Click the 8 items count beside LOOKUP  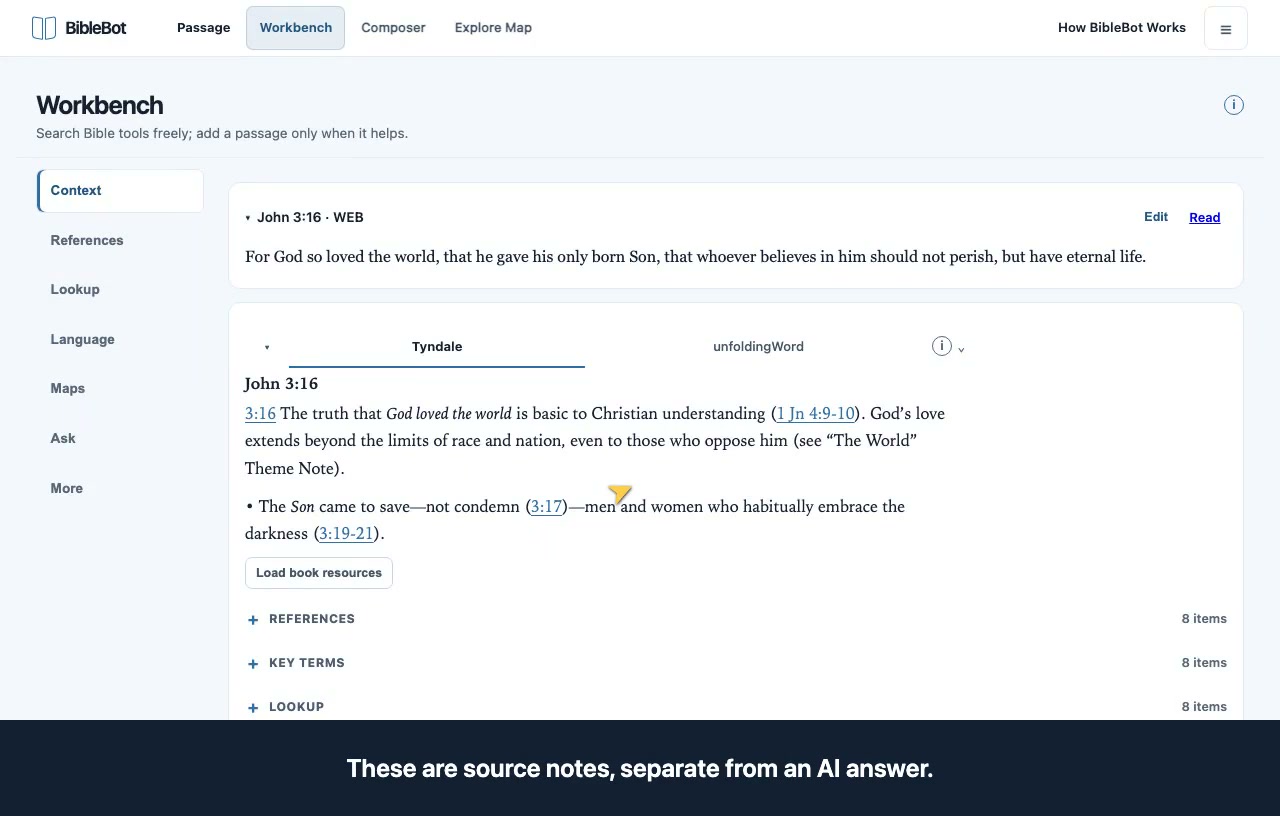pyautogui.click(x=1204, y=707)
